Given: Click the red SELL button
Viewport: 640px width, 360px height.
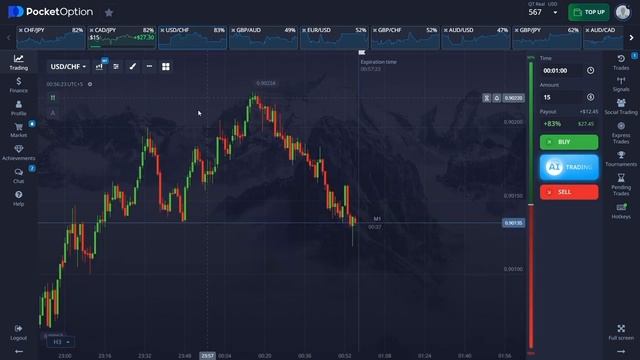Looking at the screenshot, I should (x=569, y=192).
